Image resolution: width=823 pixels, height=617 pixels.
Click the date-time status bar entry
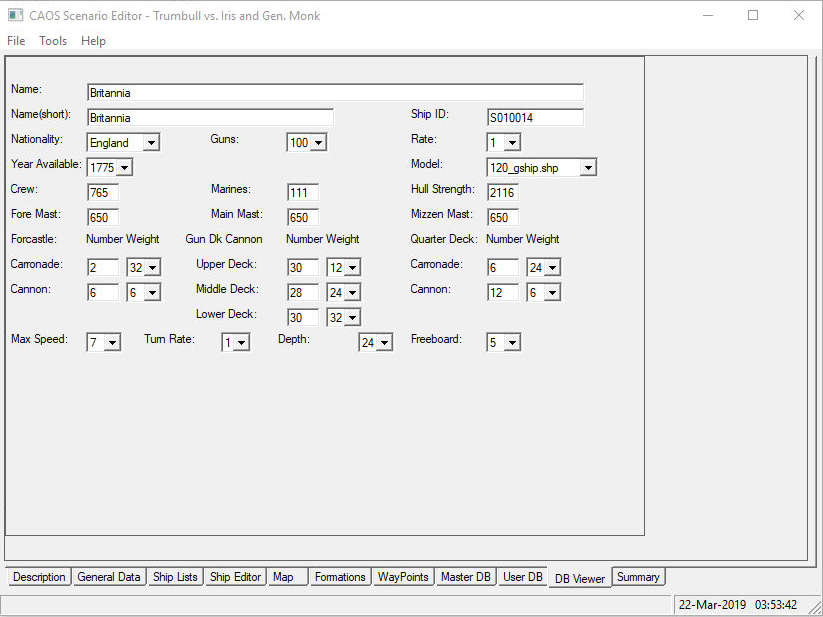(x=738, y=605)
